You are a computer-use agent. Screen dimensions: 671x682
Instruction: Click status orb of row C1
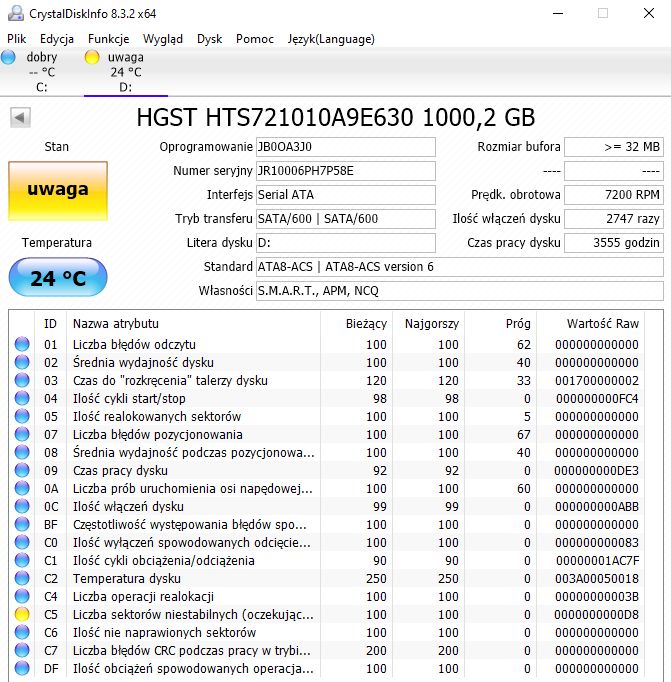click(22, 560)
